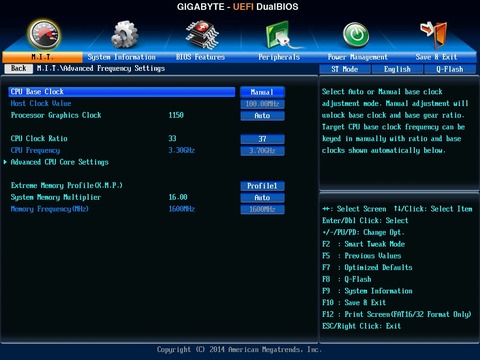Select the CPU Clock Ratio label

pyautogui.click(x=39, y=139)
